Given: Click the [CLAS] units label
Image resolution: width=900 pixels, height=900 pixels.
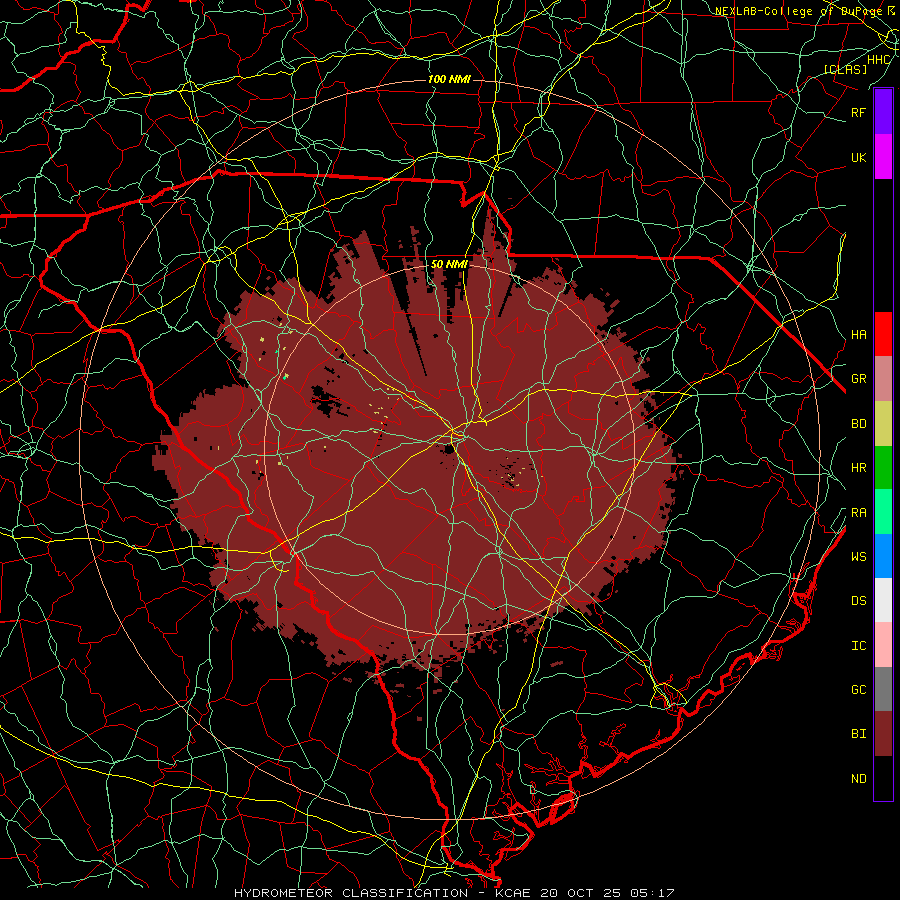Looking at the screenshot, I should click(x=845, y=69).
